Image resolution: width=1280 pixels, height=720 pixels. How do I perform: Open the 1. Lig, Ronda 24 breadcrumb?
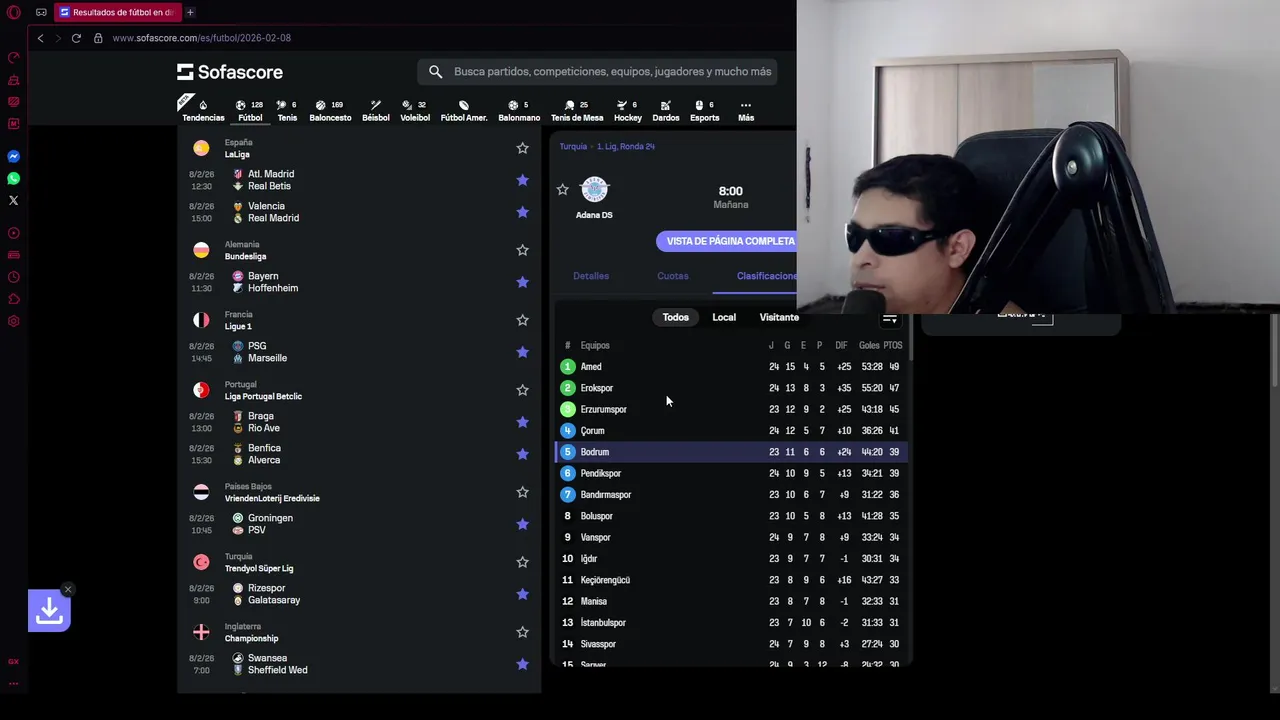coord(626,146)
